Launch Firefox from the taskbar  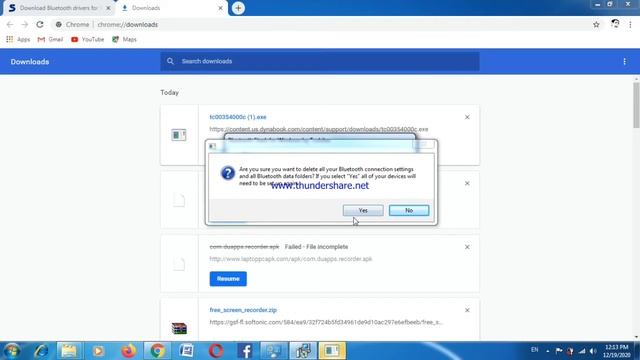[128, 351]
